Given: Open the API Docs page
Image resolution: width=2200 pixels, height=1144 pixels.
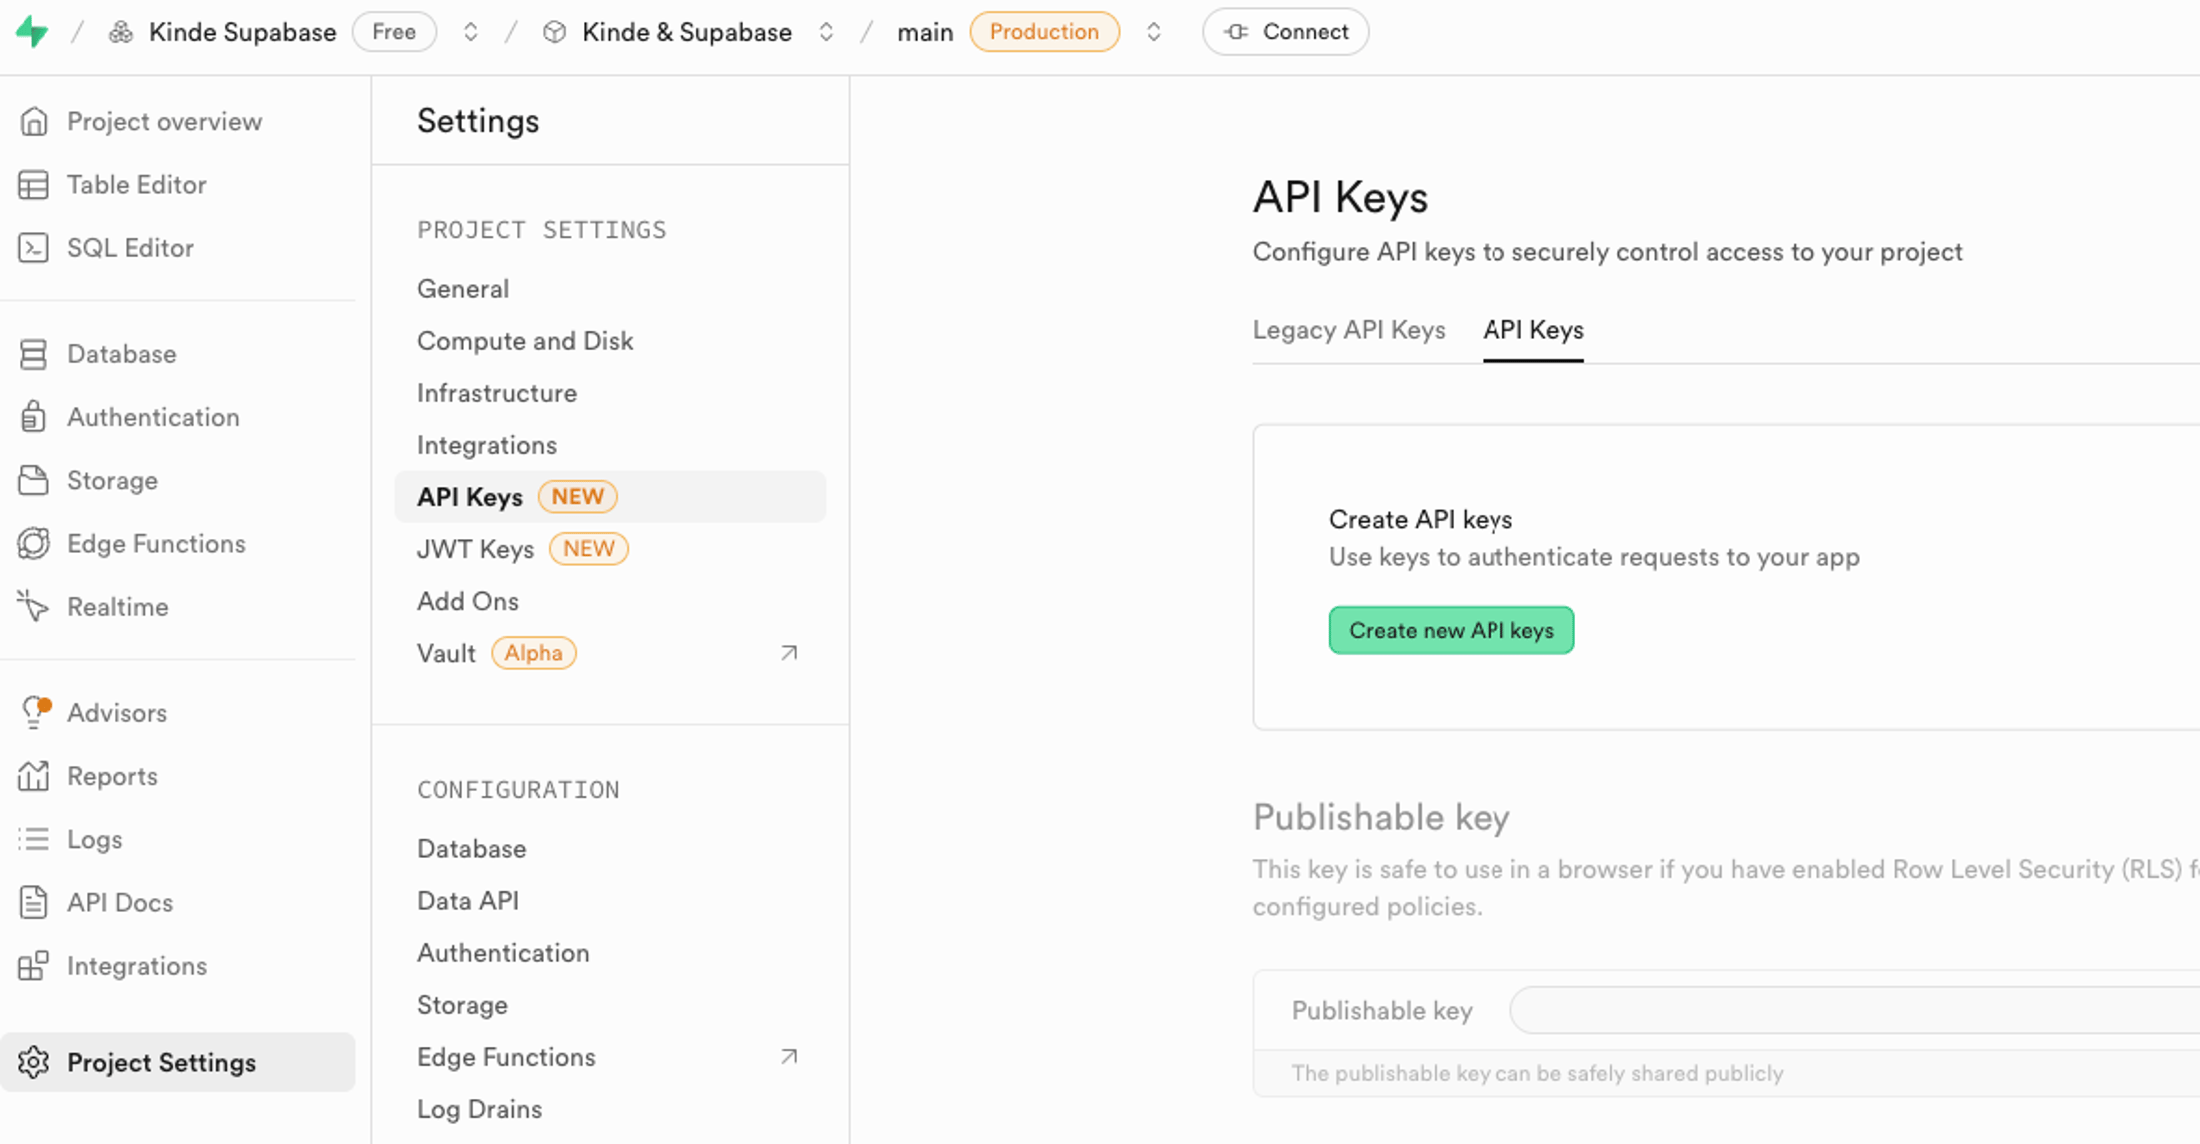Looking at the screenshot, I should [119, 902].
